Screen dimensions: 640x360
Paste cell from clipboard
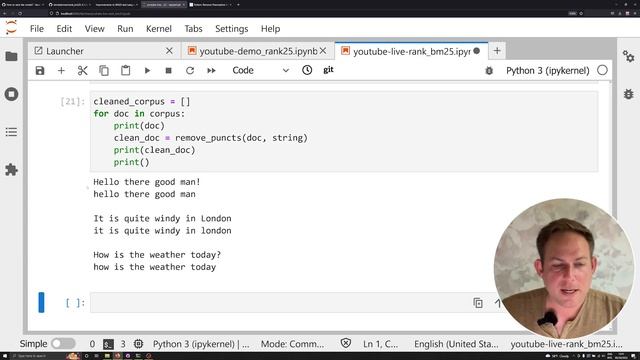(125, 71)
